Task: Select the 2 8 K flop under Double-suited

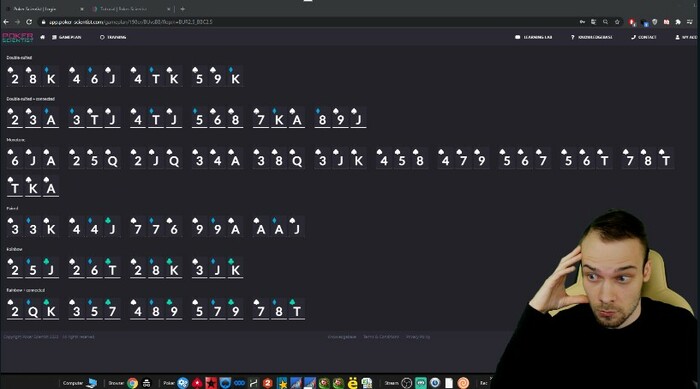Action: [x=33, y=77]
